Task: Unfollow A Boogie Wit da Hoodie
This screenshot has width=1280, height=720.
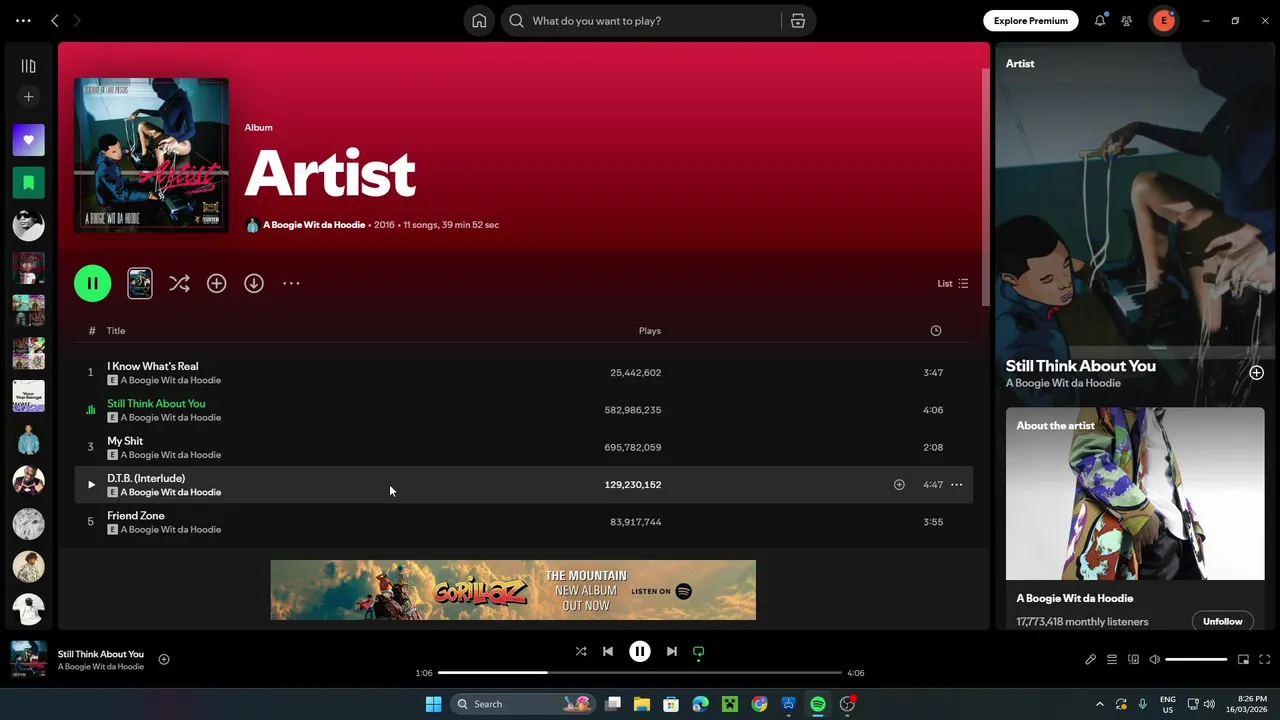Action: pyautogui.click(x=1222, y=621)
